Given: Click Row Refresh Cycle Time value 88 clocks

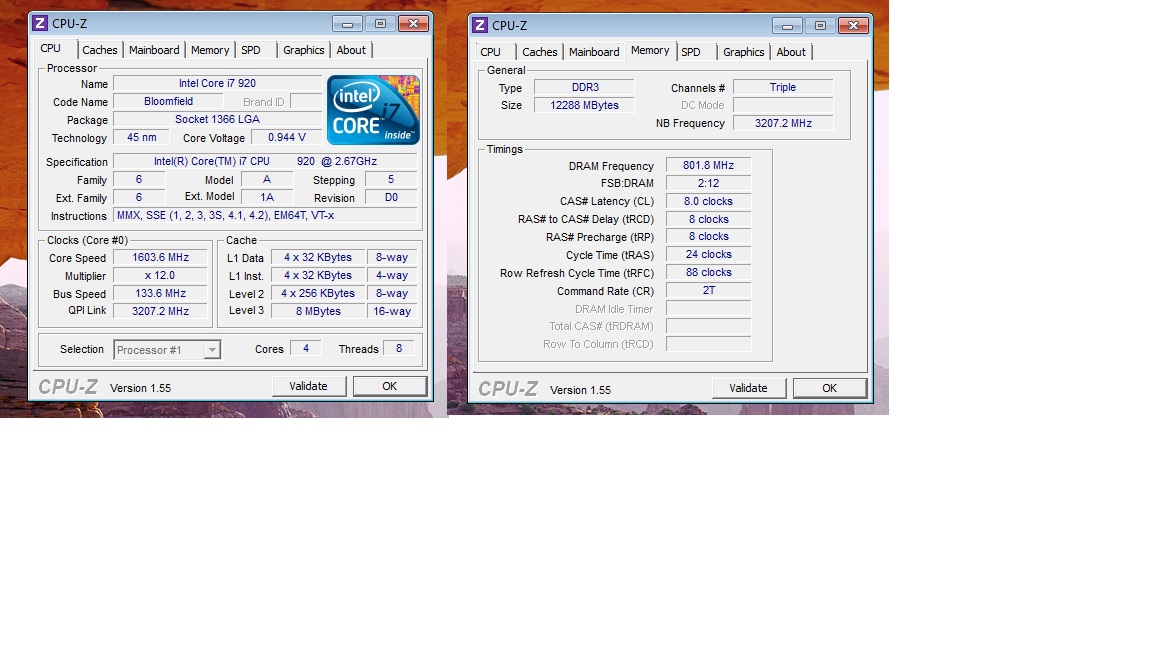Looking at the screenshot, I should tap(708, 273).
